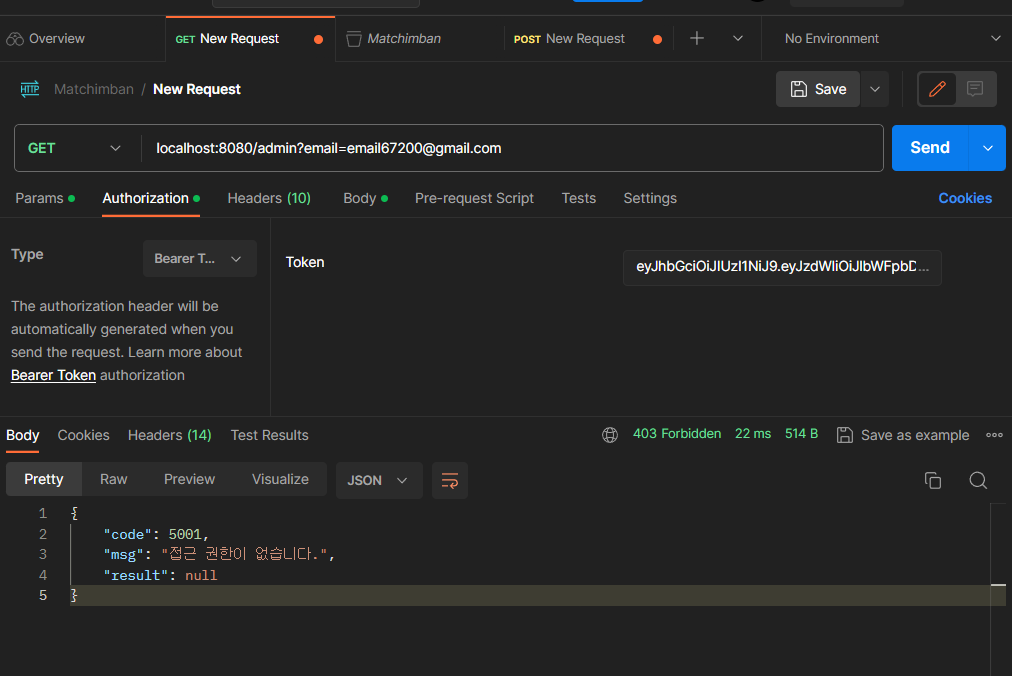The image size is (1012, 676).
Task: Click the request URL input field
Action: click(x=512, y=149)
